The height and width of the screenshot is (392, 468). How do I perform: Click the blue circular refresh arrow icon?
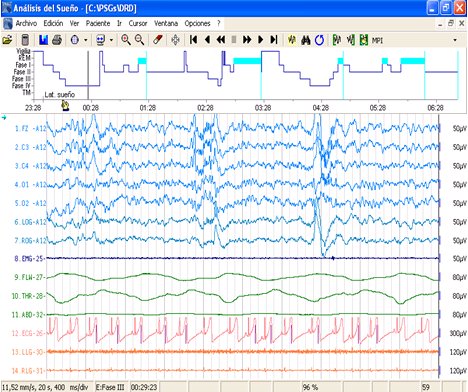coord(319,40)
